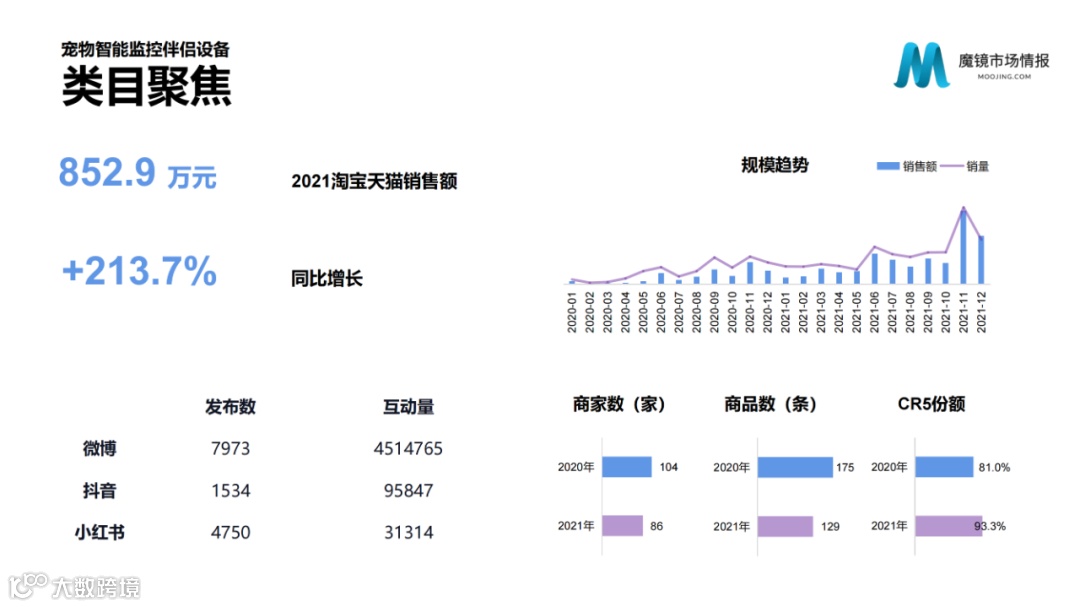Click the 宠物智能监控伴侣设备 subtitle
The width and height of the screenshot is (1080, 607).
pos(145,49)
